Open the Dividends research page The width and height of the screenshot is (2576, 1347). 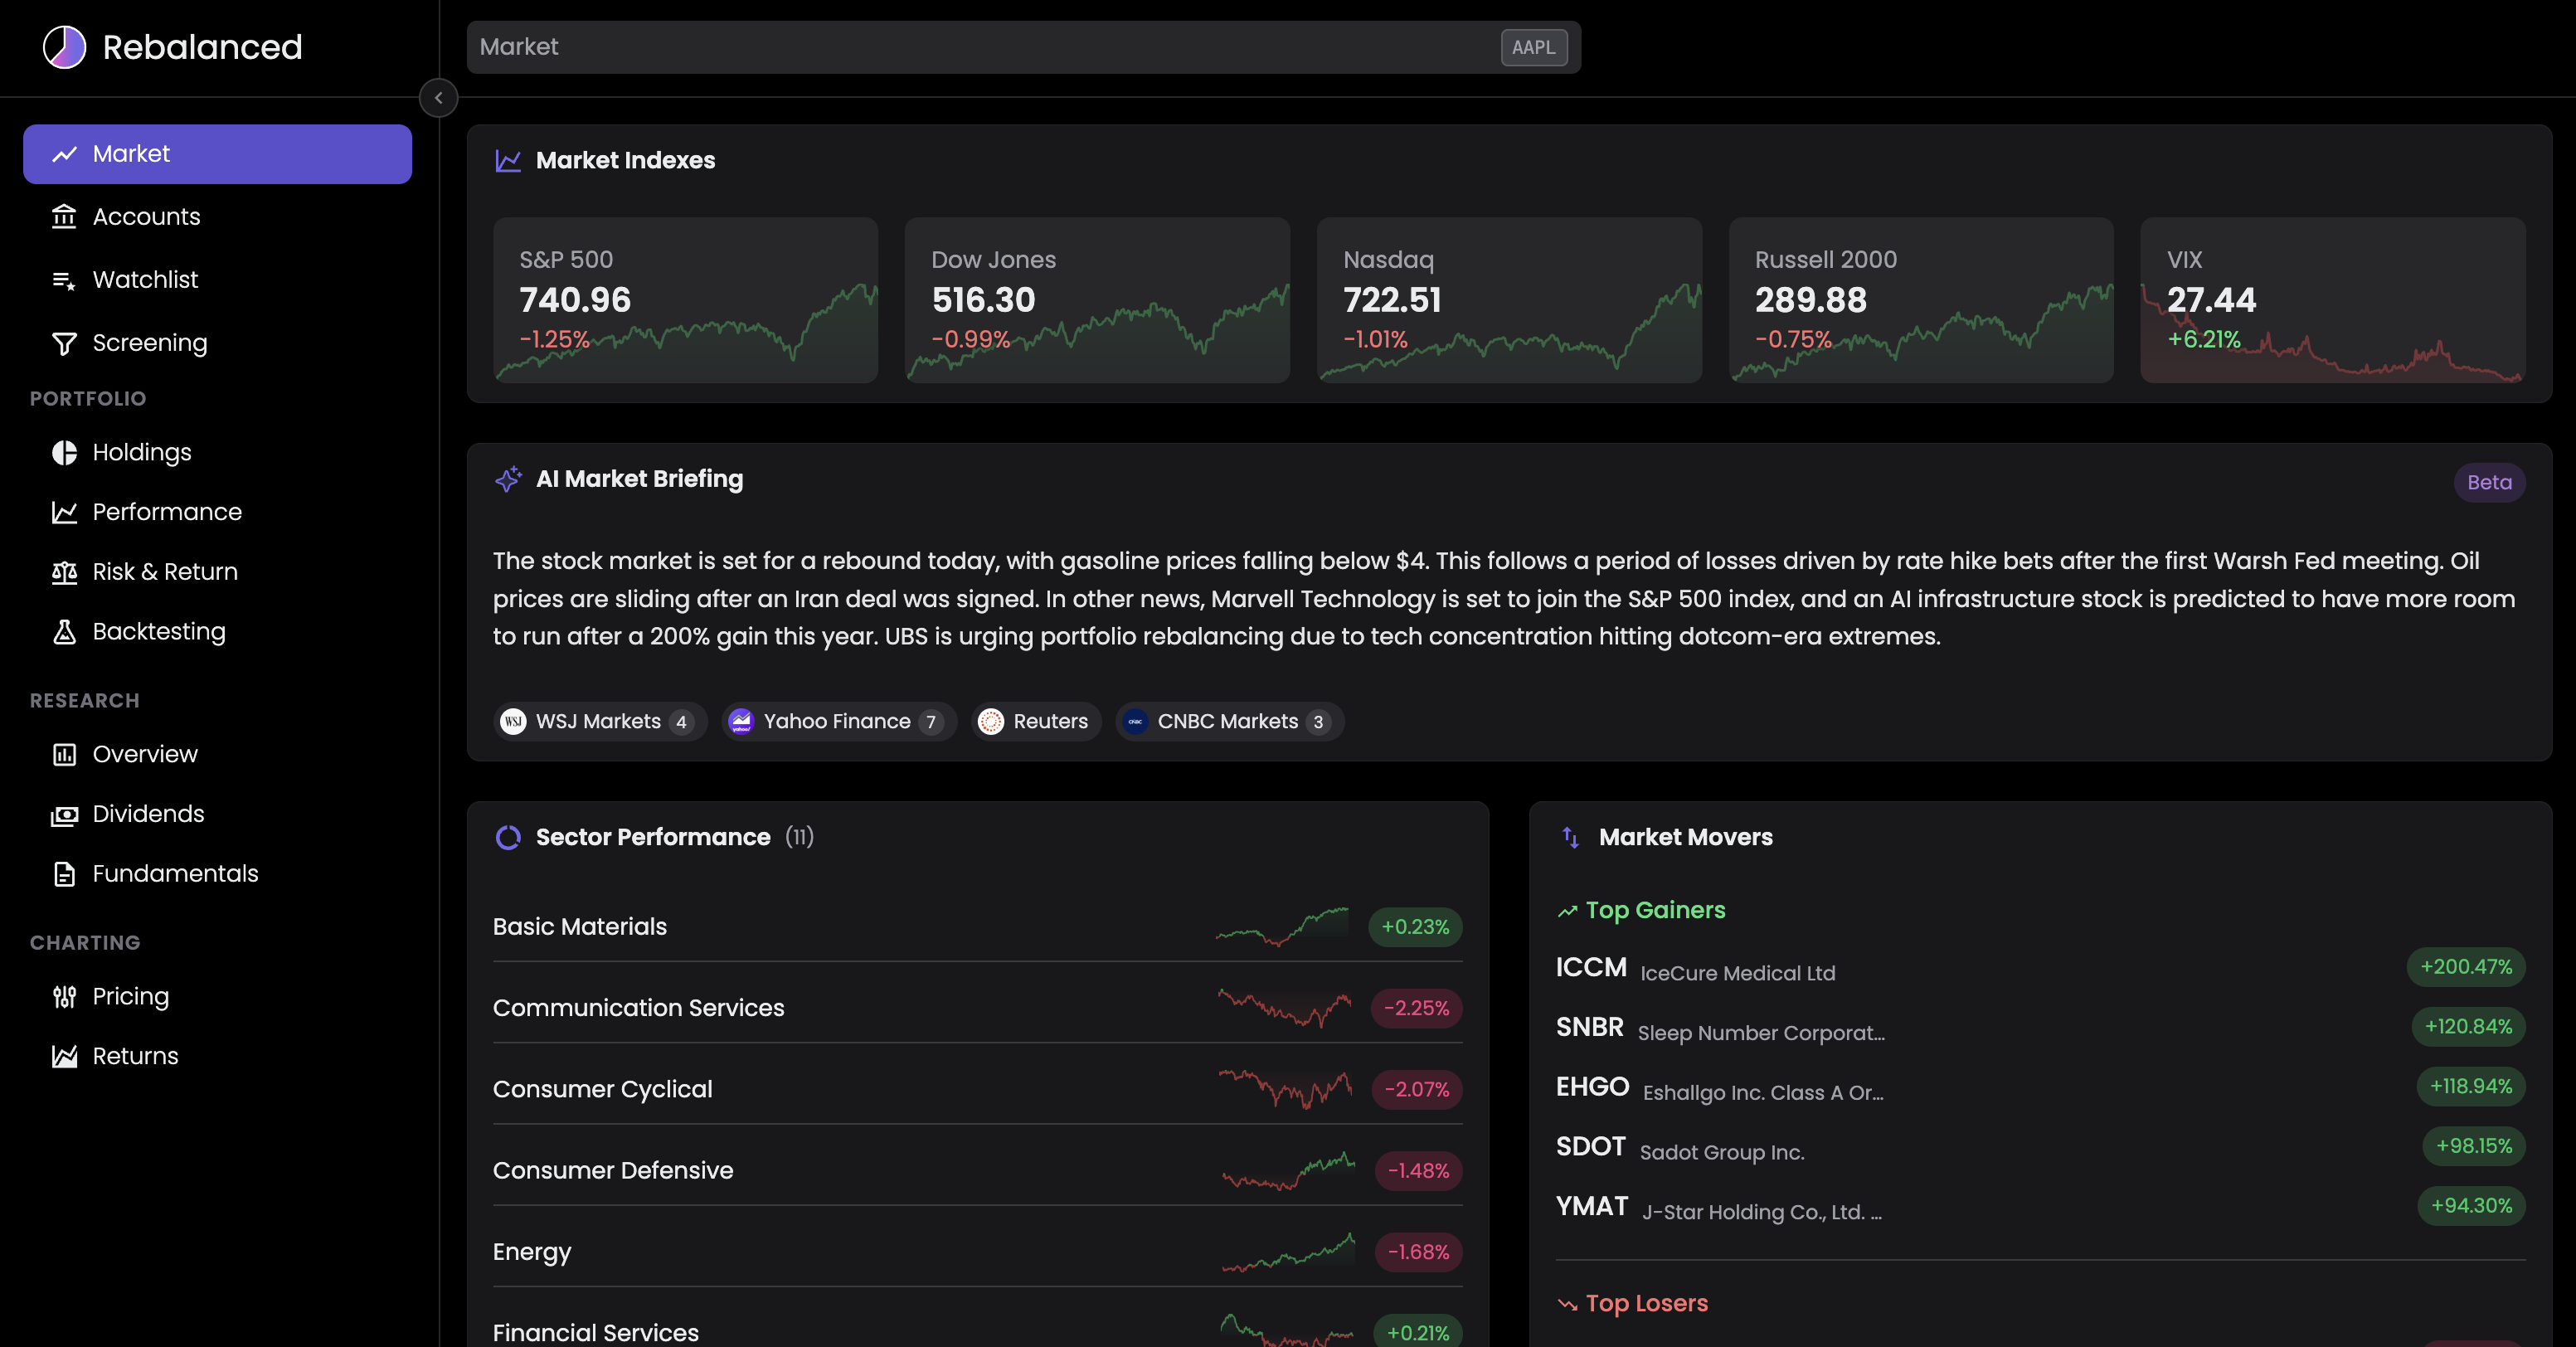pyautogui.click(x=217, y=814)
